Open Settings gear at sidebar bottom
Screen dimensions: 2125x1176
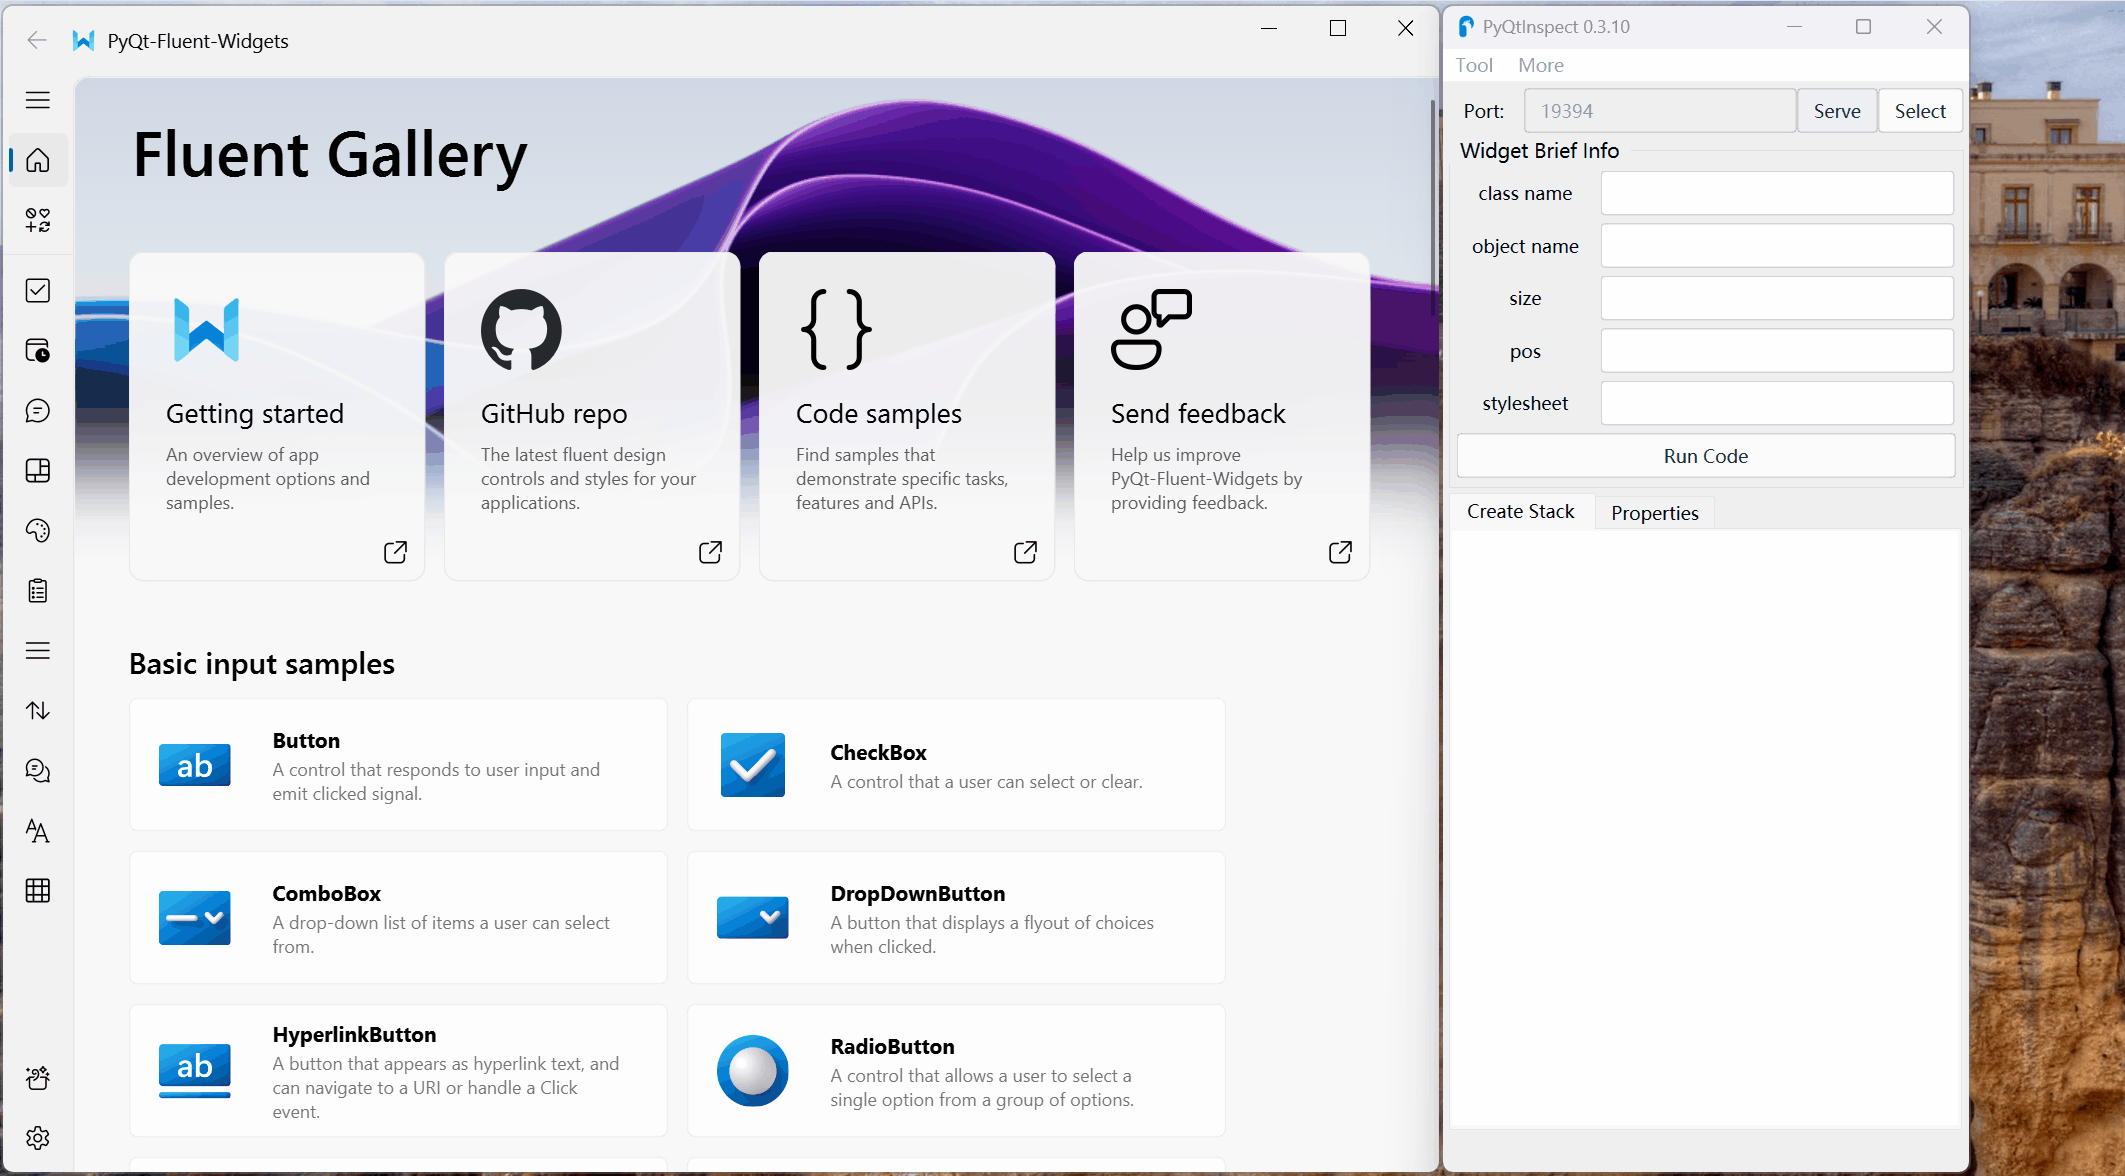coord(38,1138)
